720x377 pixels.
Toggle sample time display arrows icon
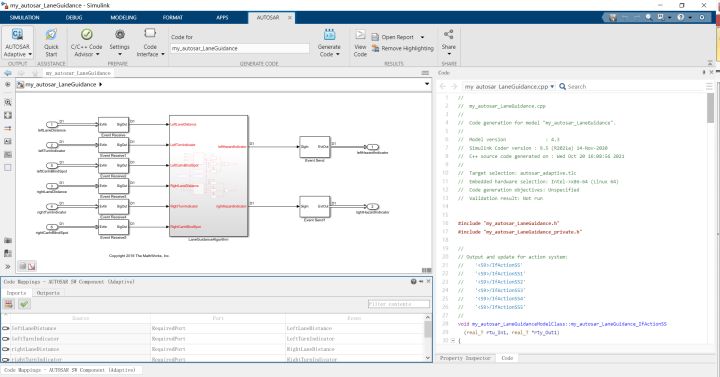8,129
